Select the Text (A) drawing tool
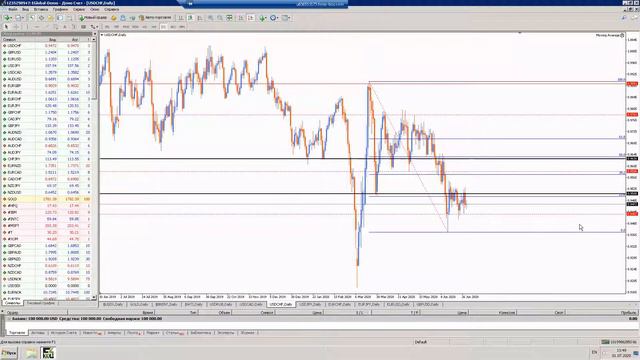 (64, 27)
